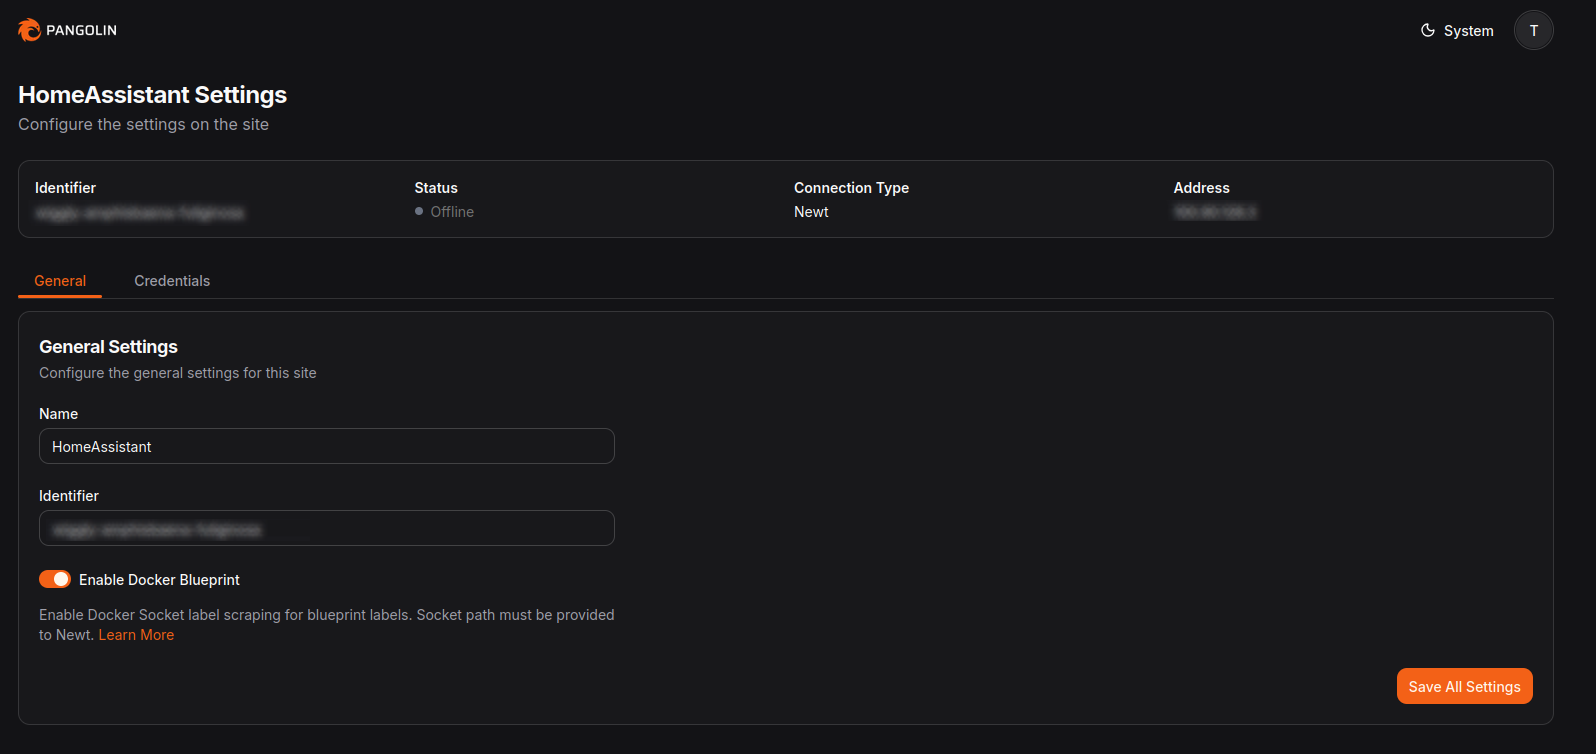The width and height of the screenshot is (1596, 754).
Task: Click the Offline status text
Action: tap(452, 212)
